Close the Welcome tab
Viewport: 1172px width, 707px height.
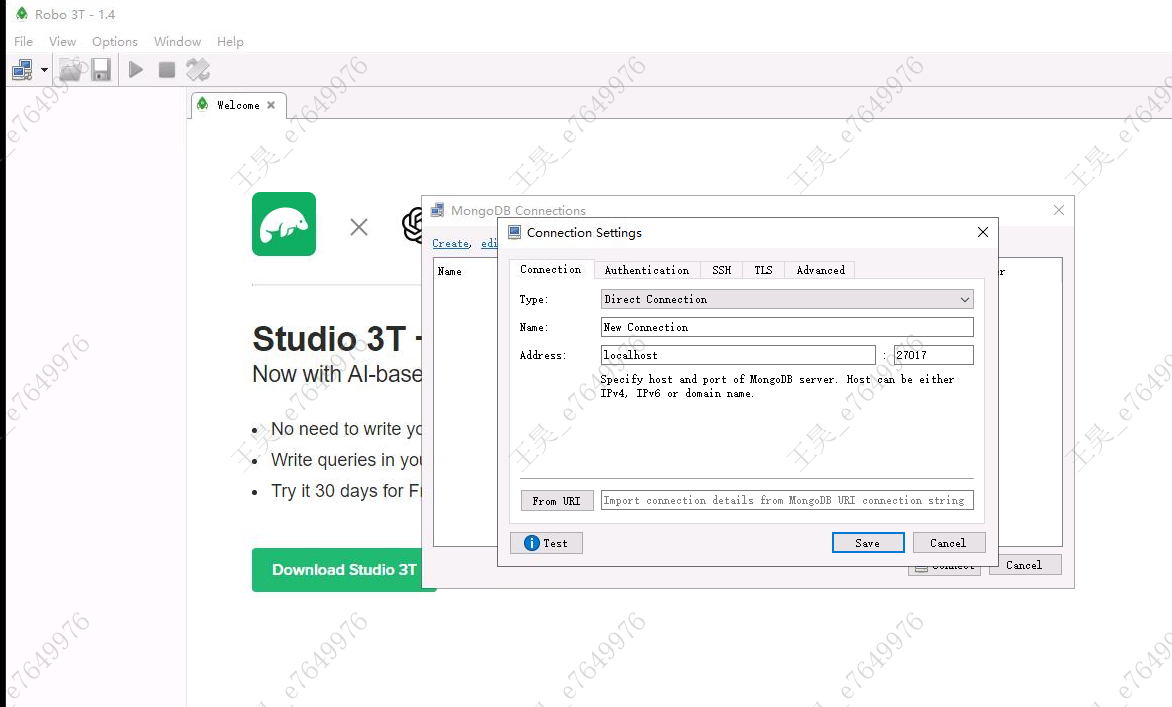coord(271,105)
